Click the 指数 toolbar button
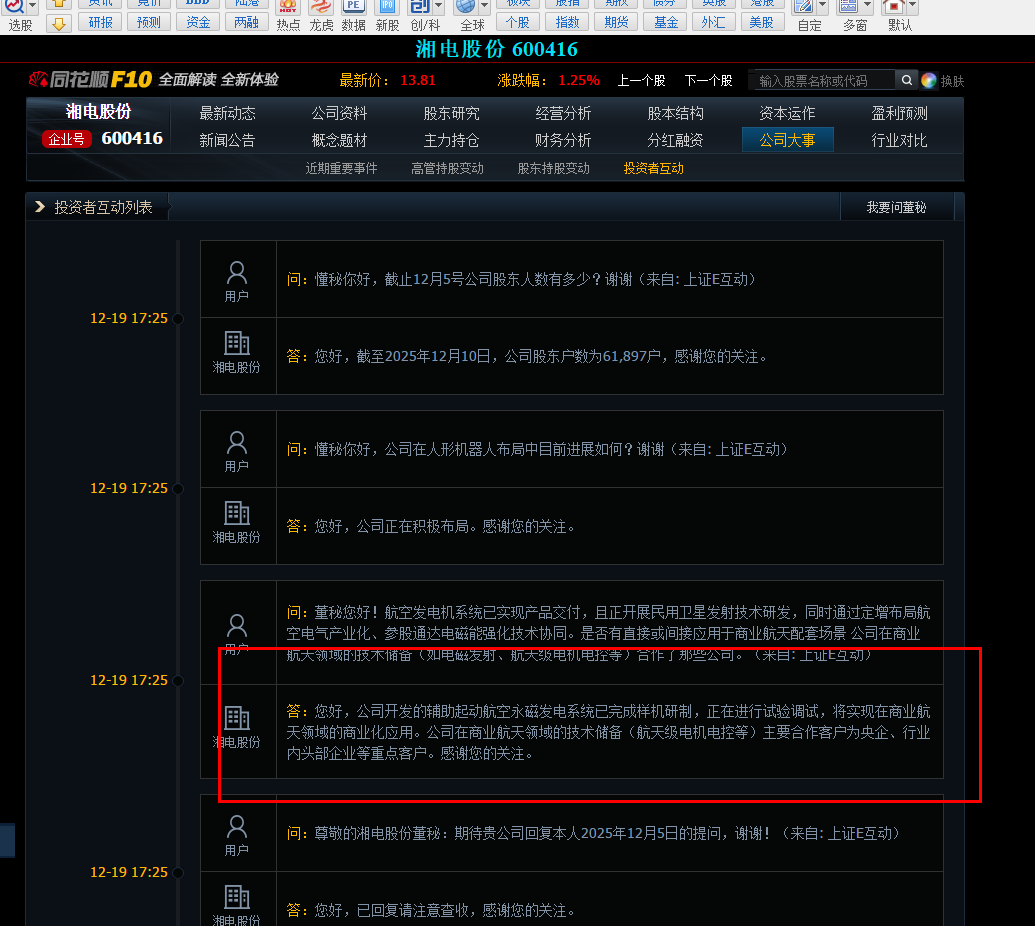Viewport: 1035px width, 926px height. (567, 22)
